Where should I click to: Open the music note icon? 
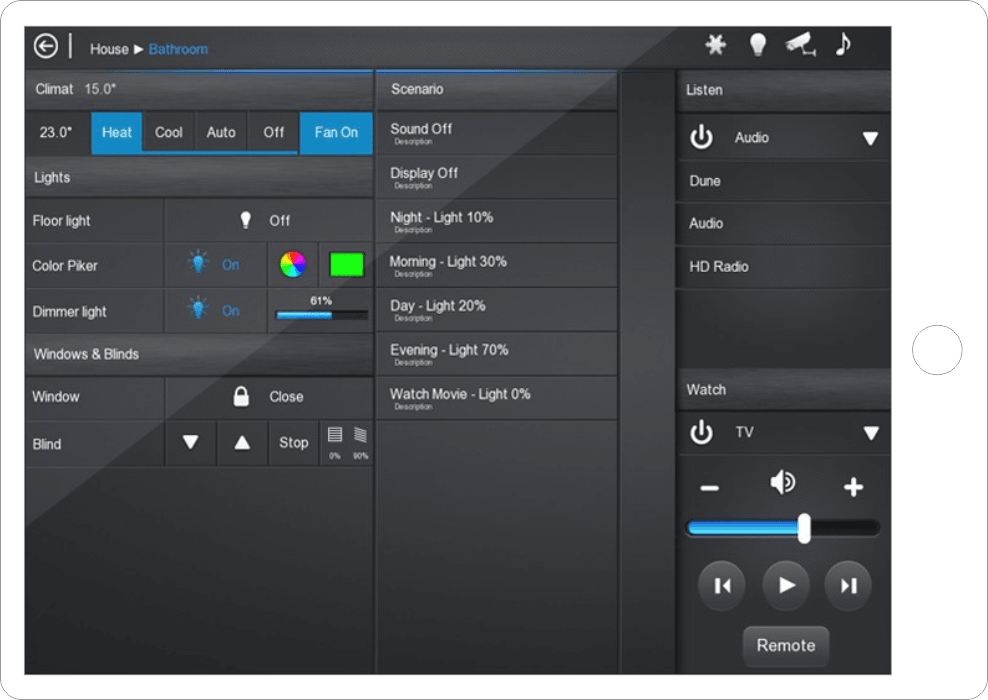point(843,45)
